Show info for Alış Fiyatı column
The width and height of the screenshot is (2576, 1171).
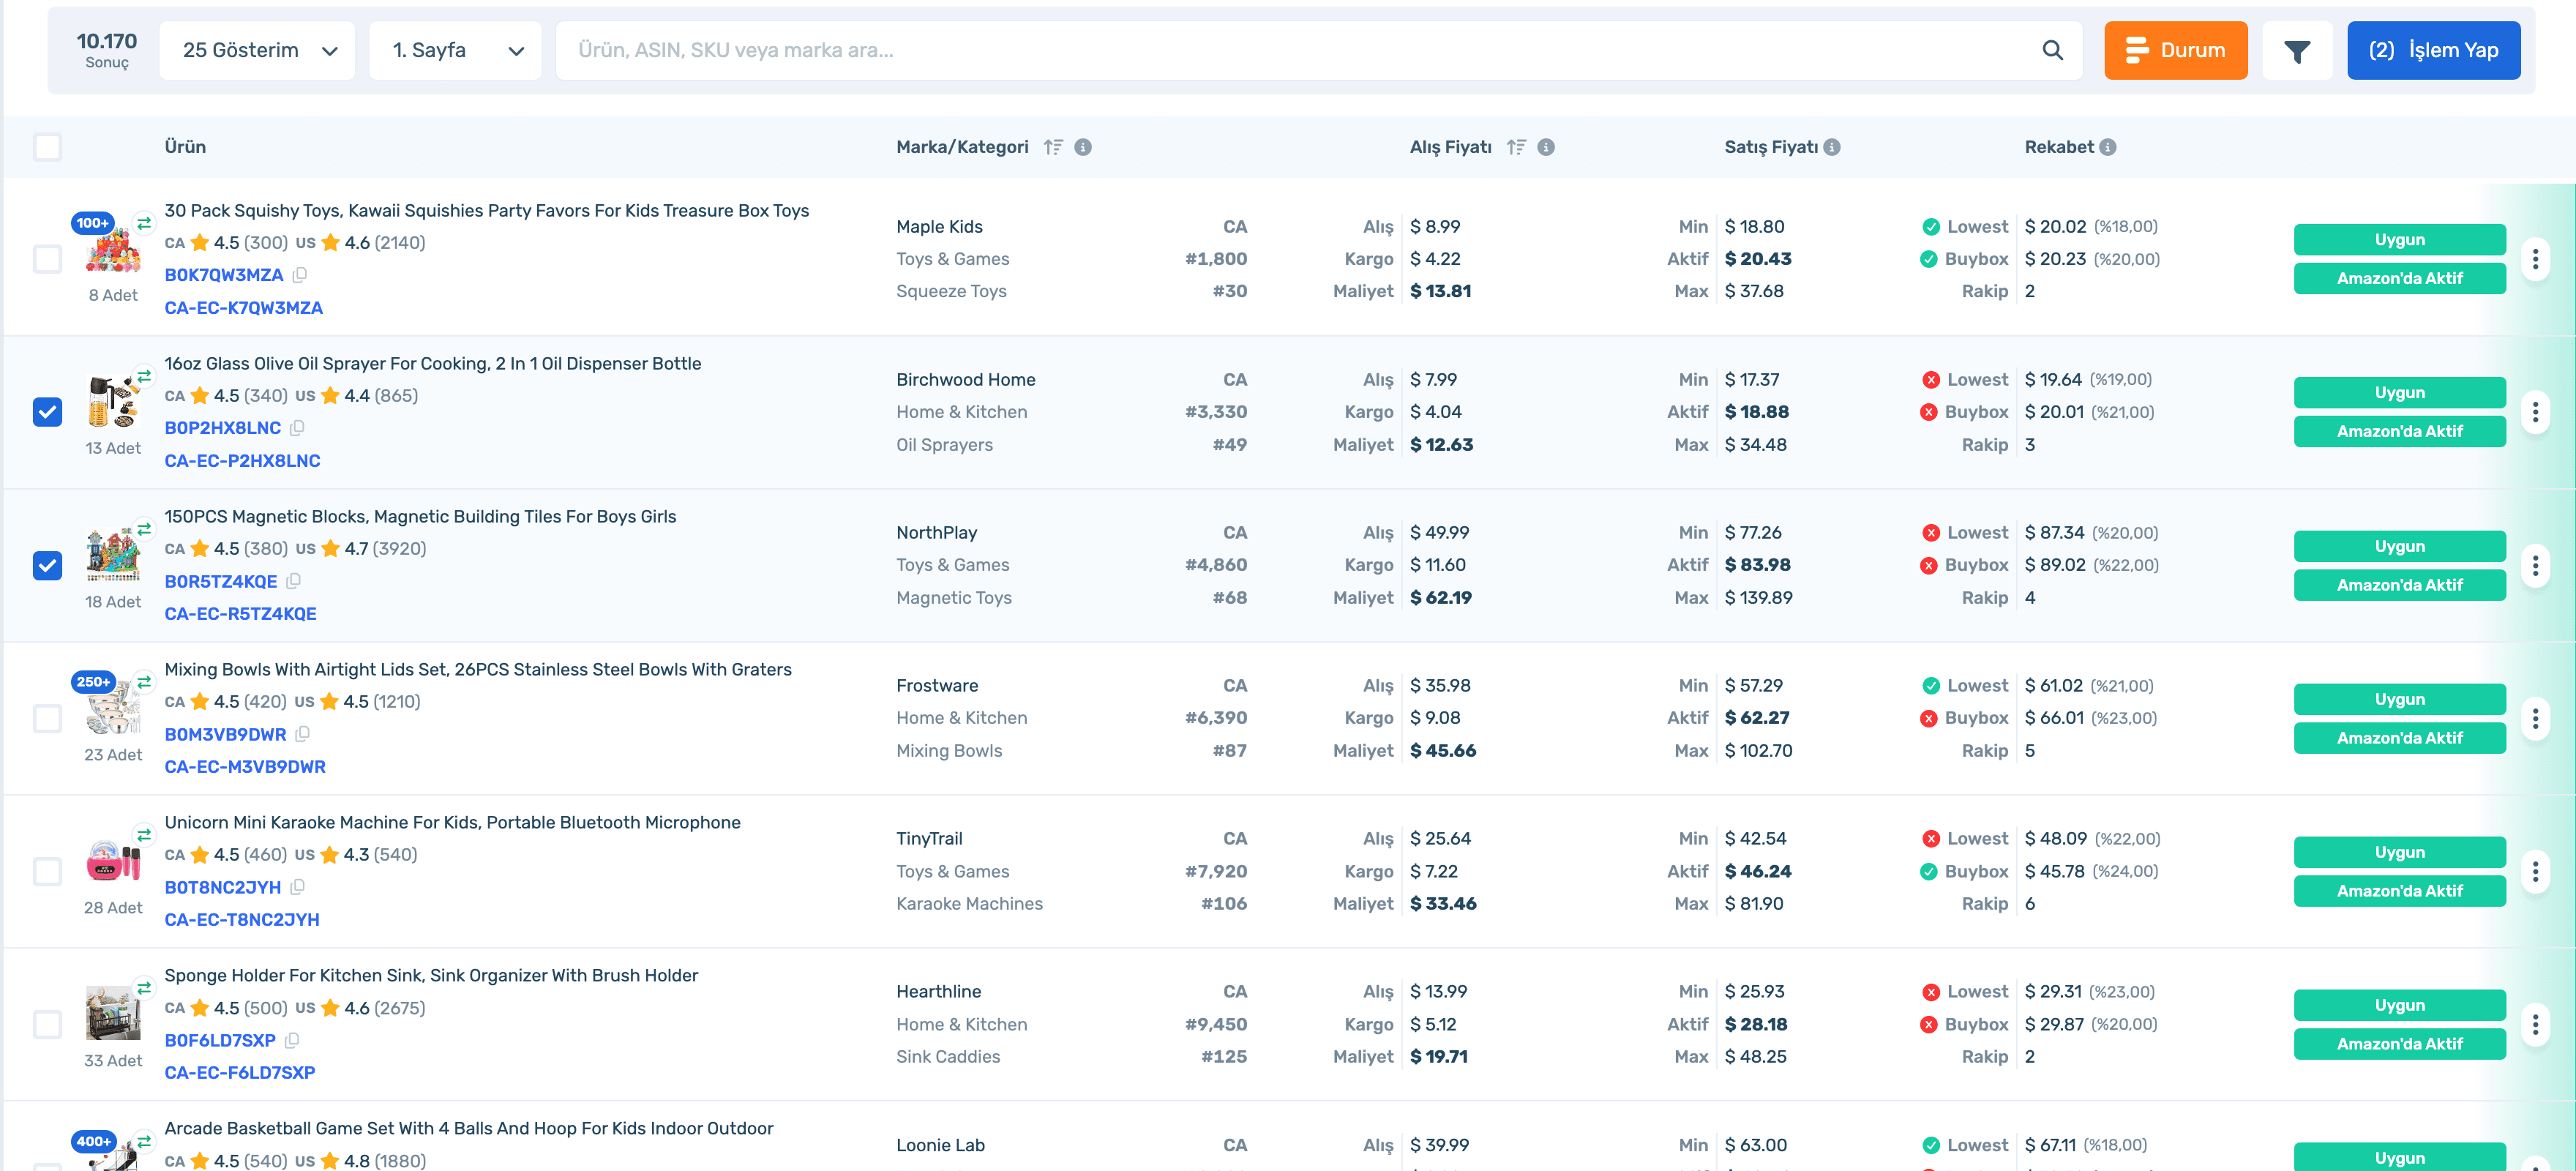pos(1546,147)
